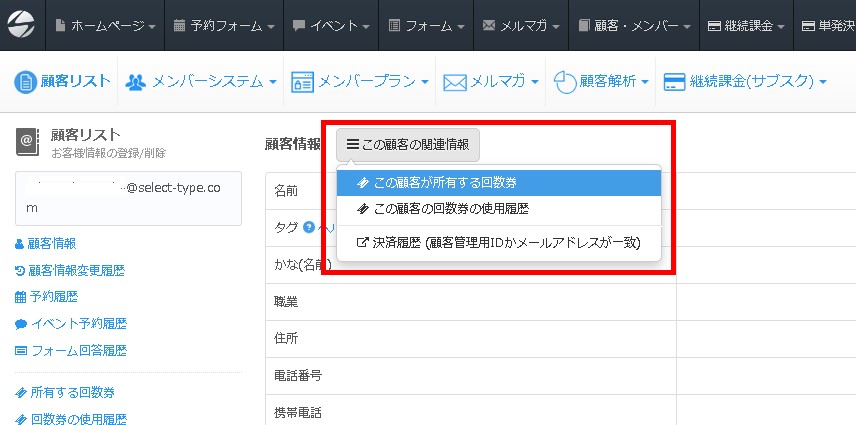Click the history icon next to 顧客情報変更履歴
The image size is (856, 425).
20,271
